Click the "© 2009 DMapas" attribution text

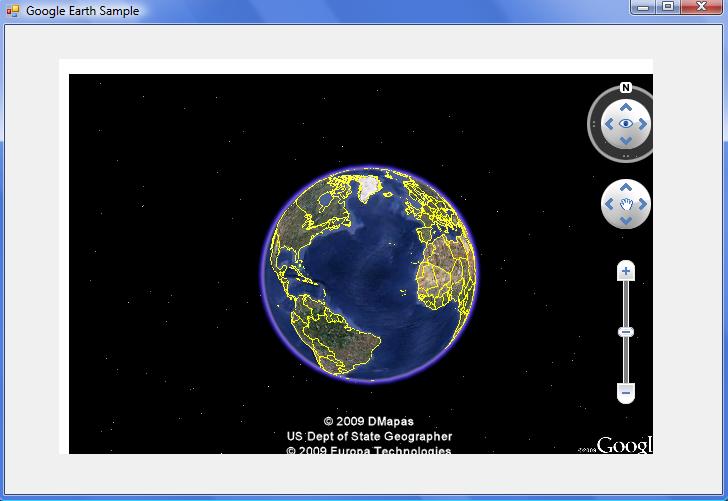click(369, 421)
